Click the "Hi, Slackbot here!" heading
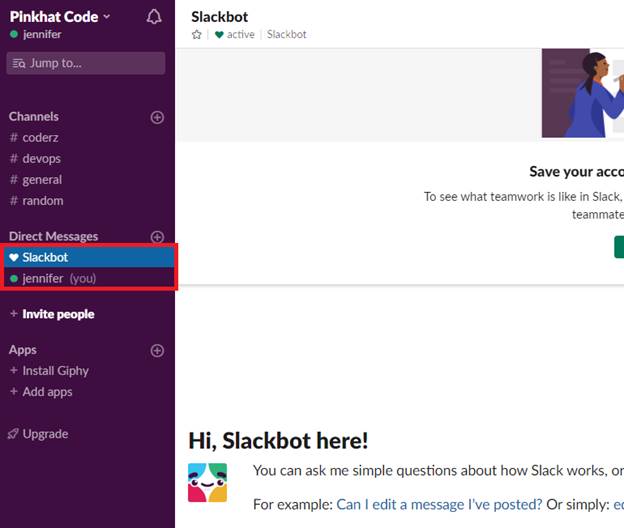624x528 pixels. (x=278, y=441)
